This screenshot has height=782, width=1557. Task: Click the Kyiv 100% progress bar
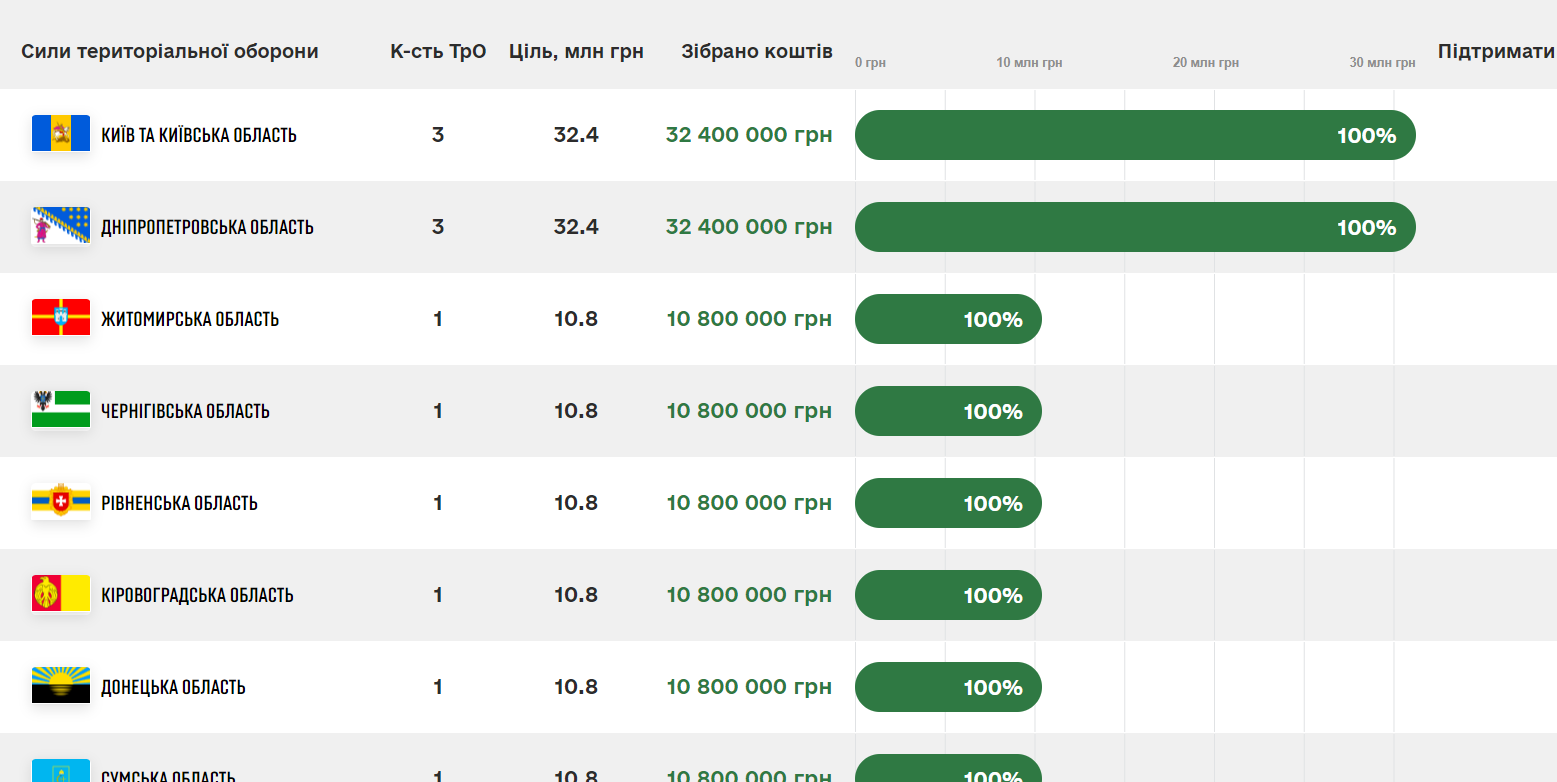1135,135
